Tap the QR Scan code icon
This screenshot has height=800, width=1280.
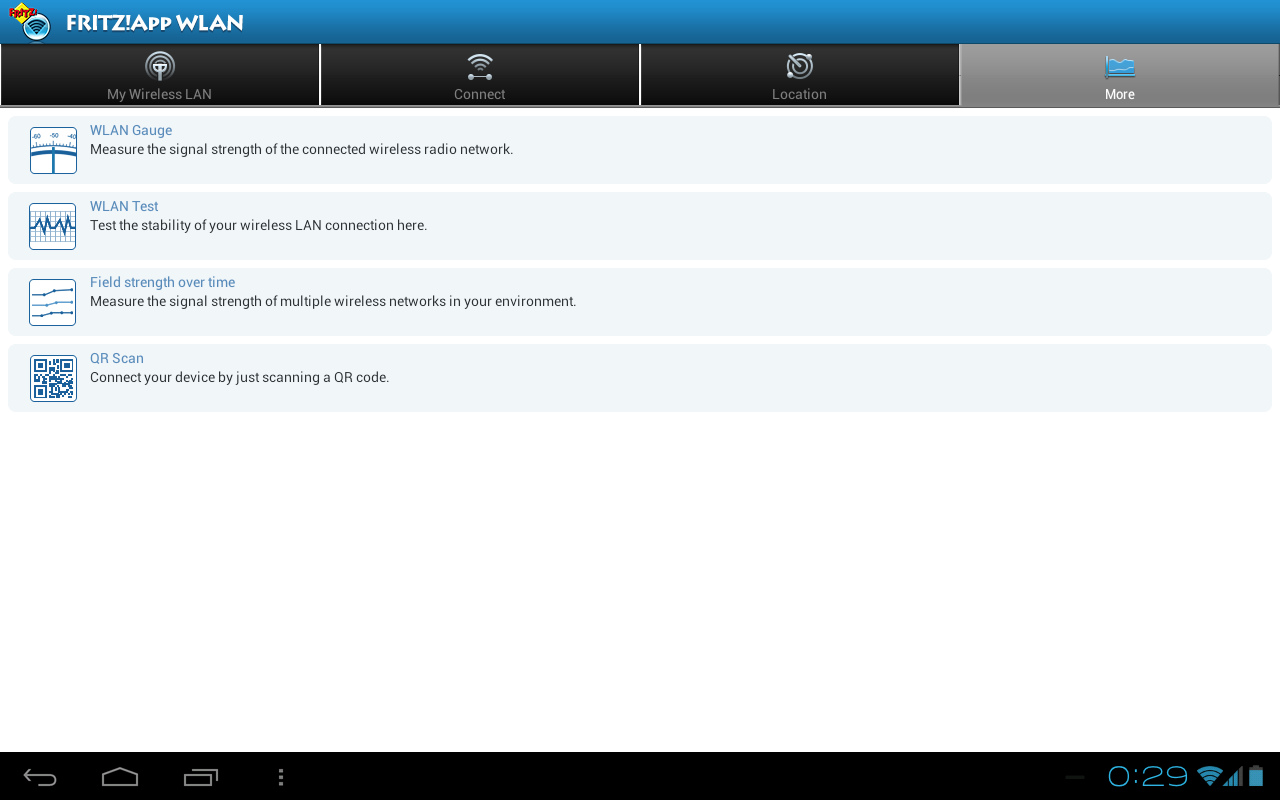(53, 378)
